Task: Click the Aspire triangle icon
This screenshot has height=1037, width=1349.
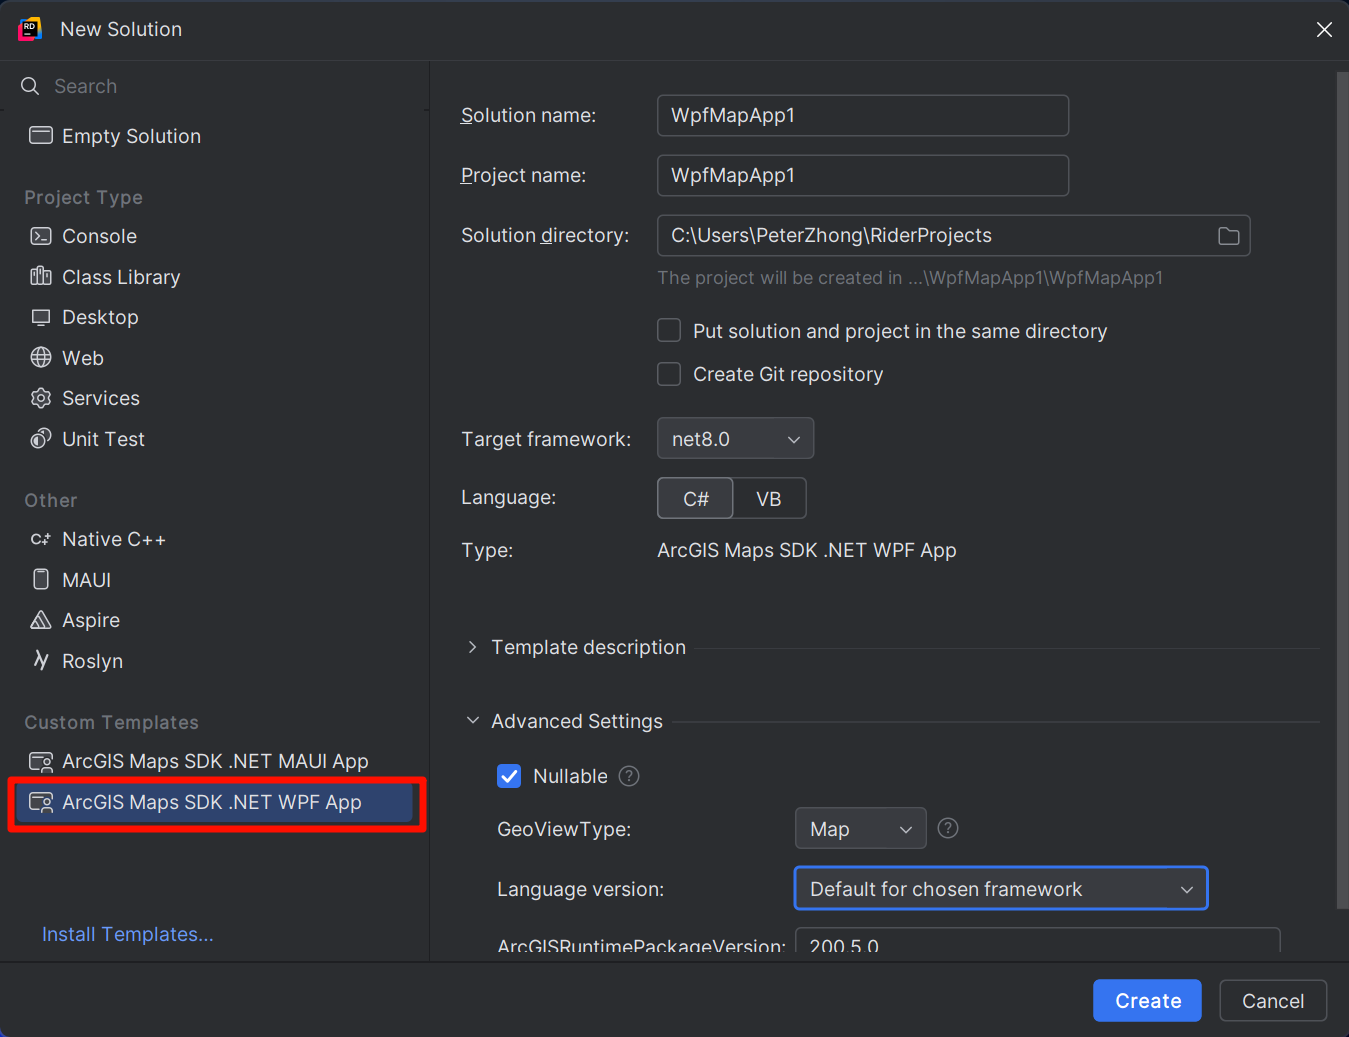Action: pos(41,620)
